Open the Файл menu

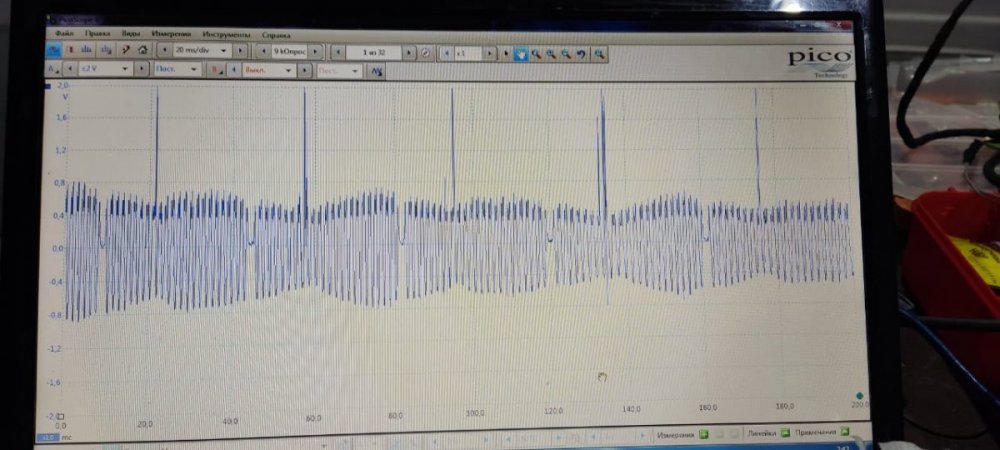point(64,33)
